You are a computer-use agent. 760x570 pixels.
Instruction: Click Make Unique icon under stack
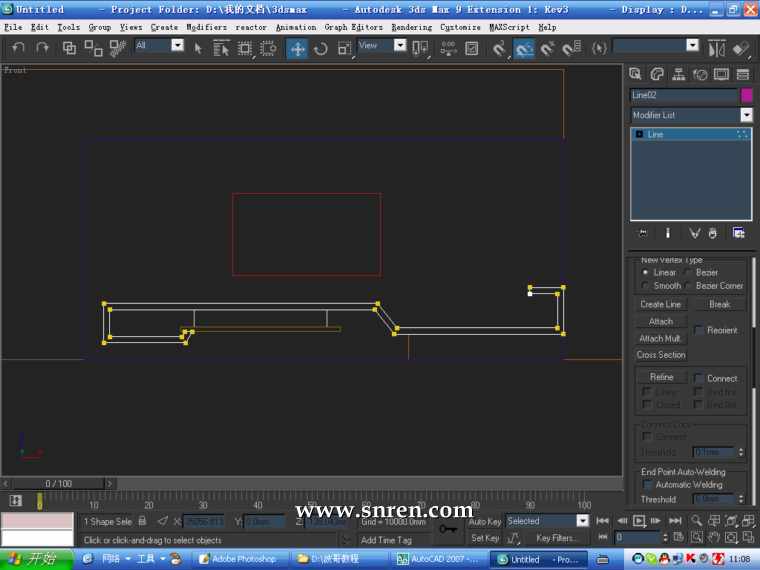point(695,233)
